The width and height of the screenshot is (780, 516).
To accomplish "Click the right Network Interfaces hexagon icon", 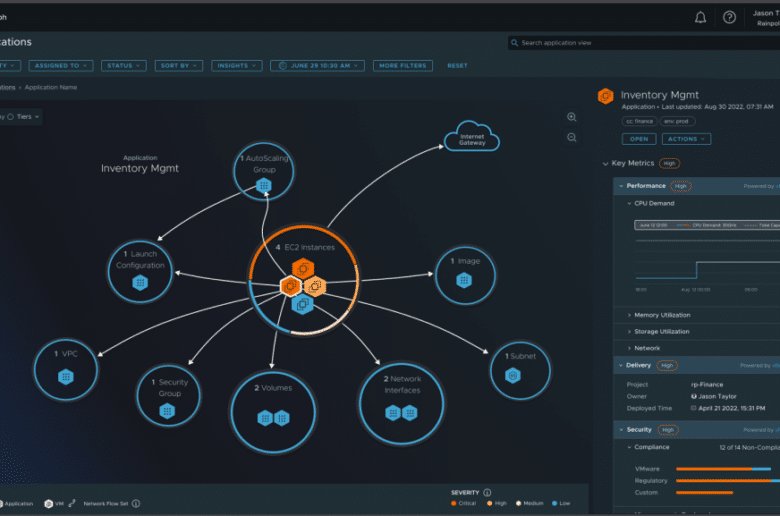I will tap(409, 413).
